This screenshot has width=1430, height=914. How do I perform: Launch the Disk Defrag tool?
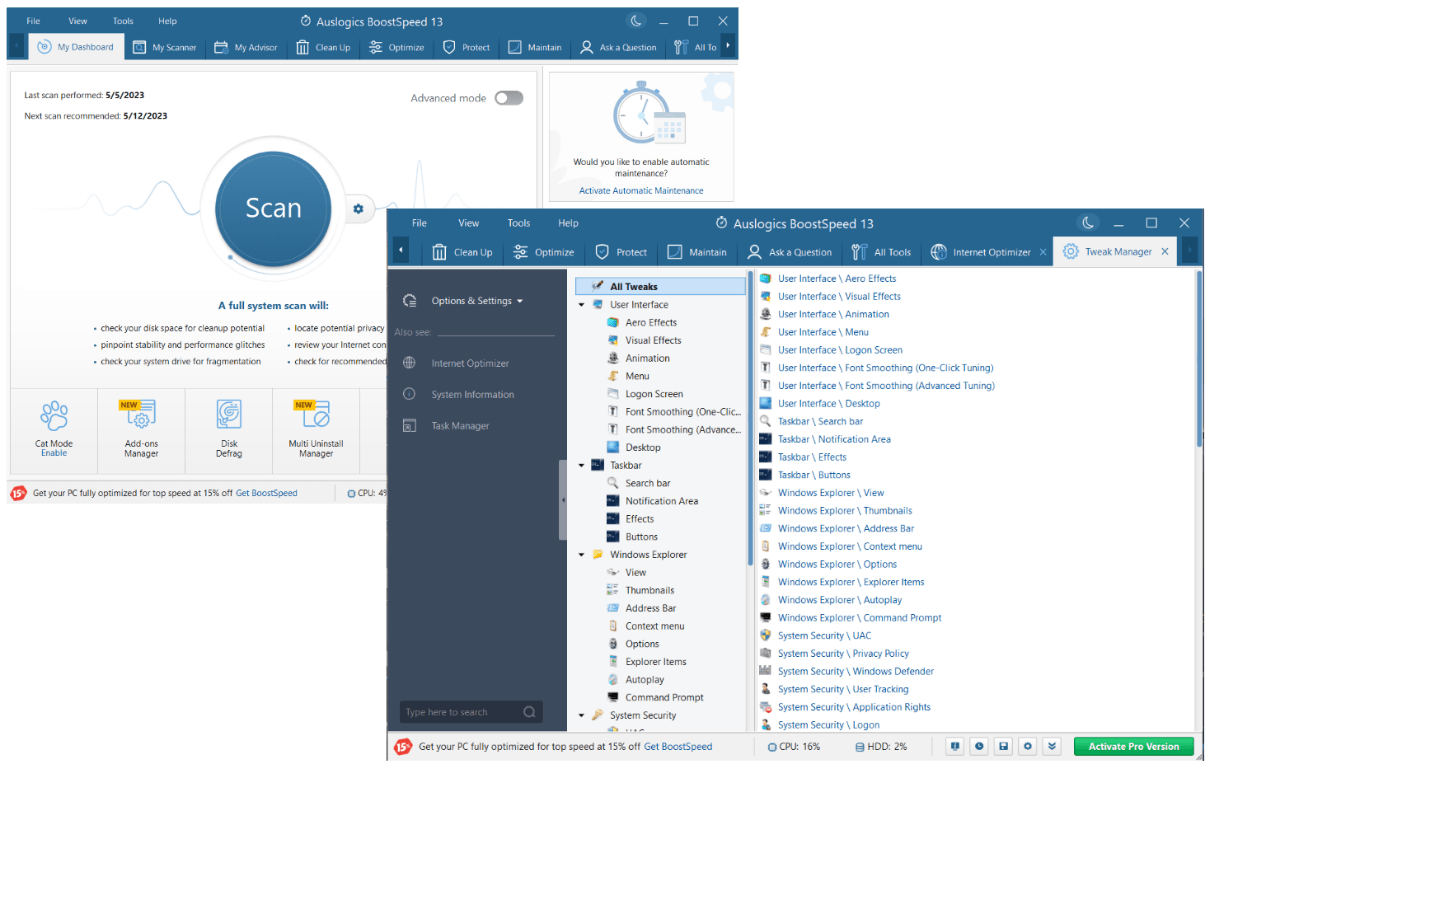pos(229,428)
